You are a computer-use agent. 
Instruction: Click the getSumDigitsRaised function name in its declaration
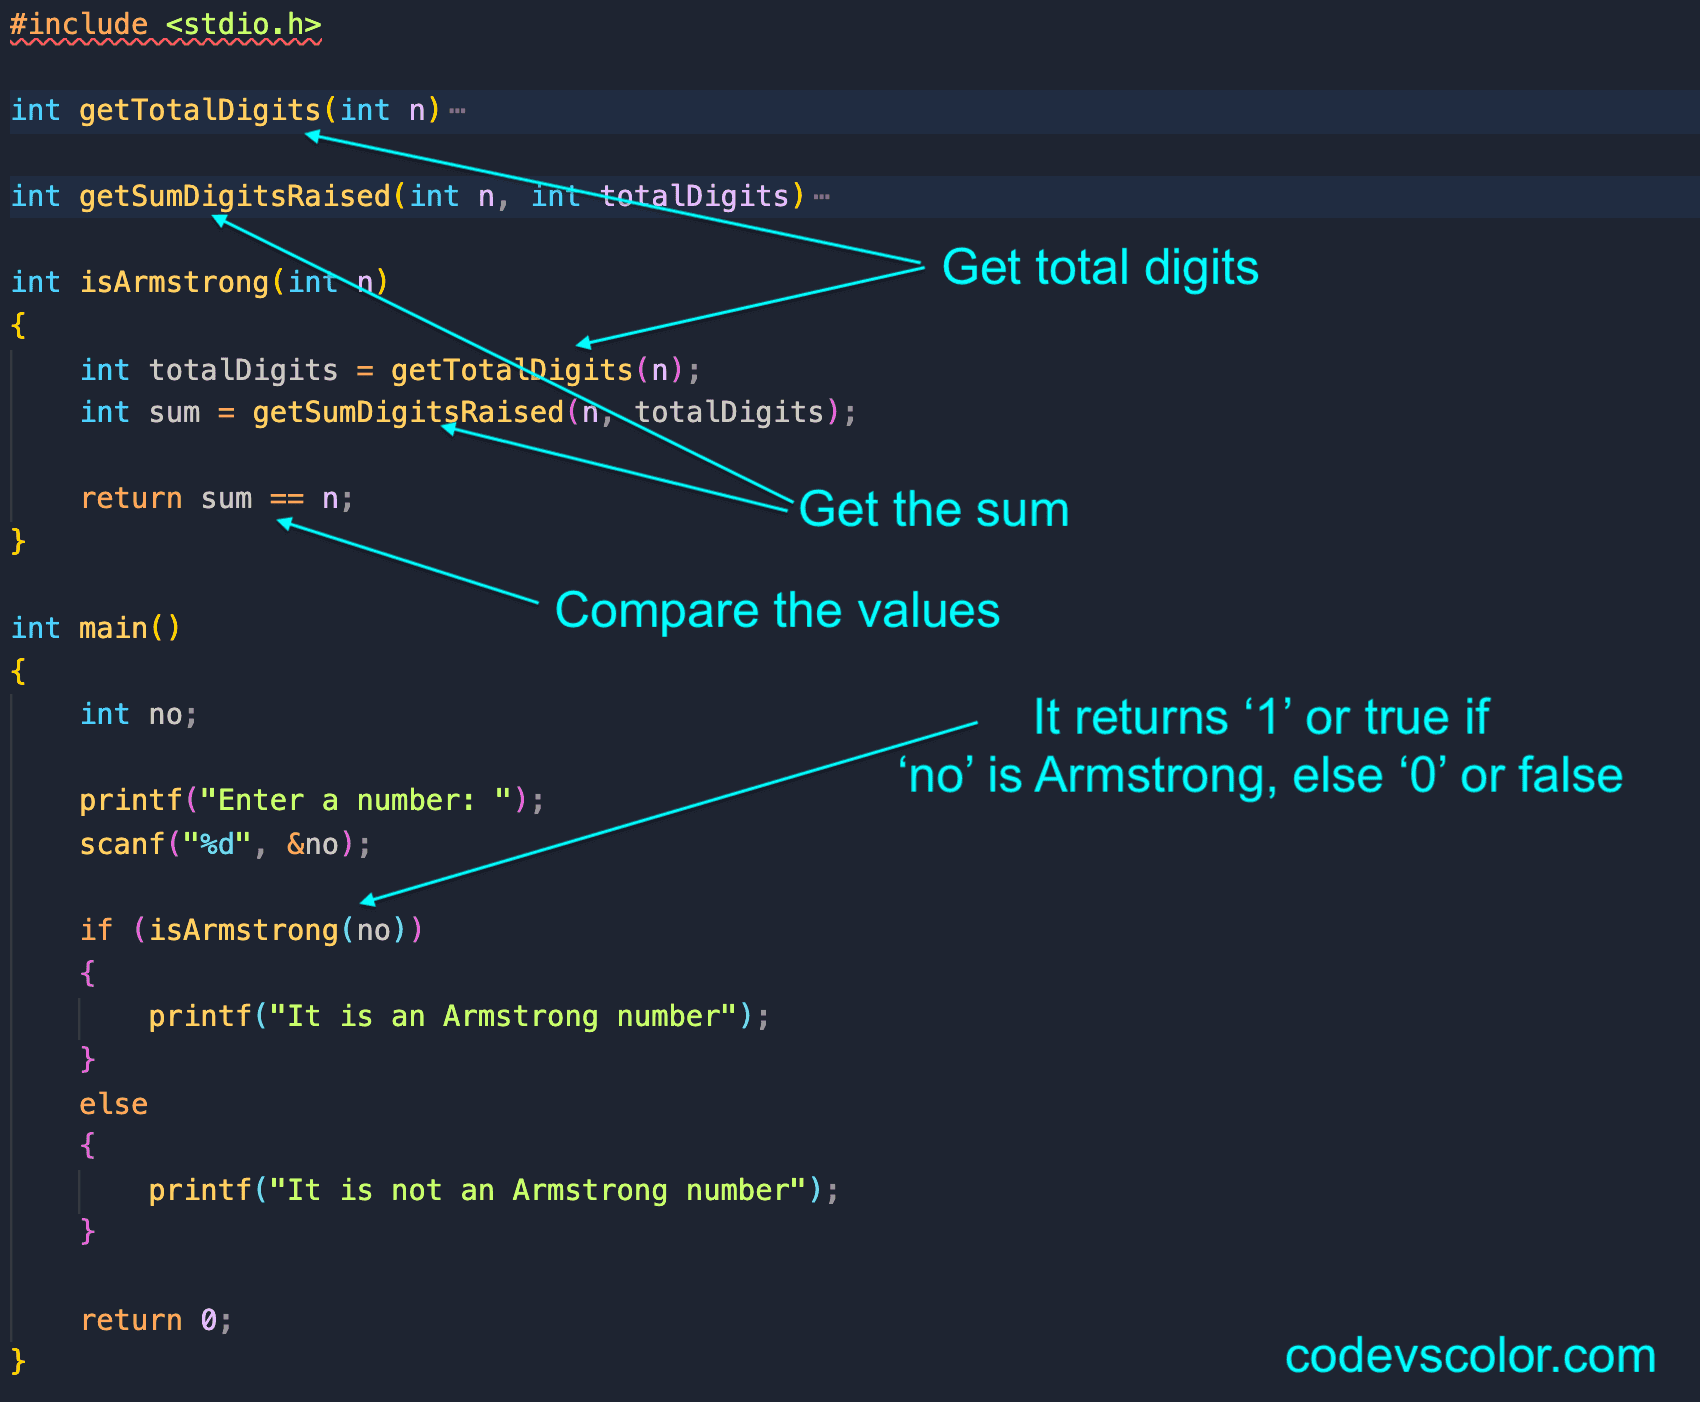(x=235, y=196)
